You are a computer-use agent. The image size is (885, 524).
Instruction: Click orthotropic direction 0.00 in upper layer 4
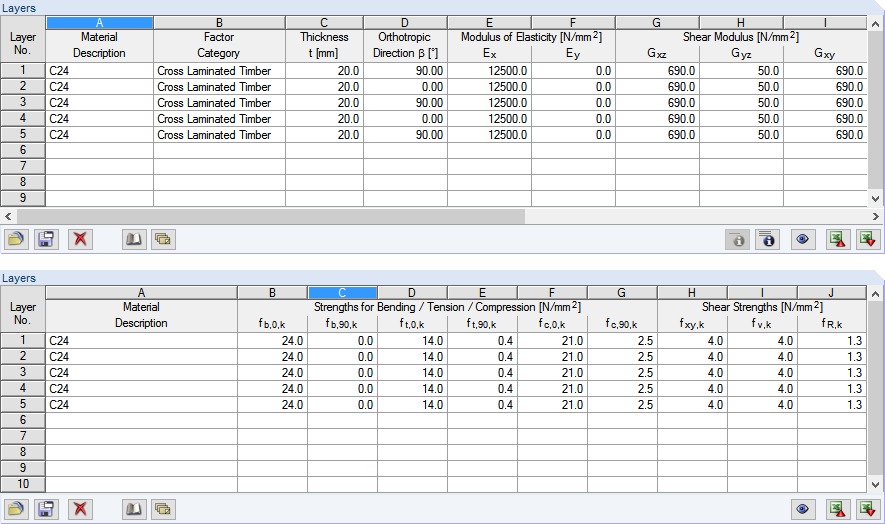click(405, 119)
